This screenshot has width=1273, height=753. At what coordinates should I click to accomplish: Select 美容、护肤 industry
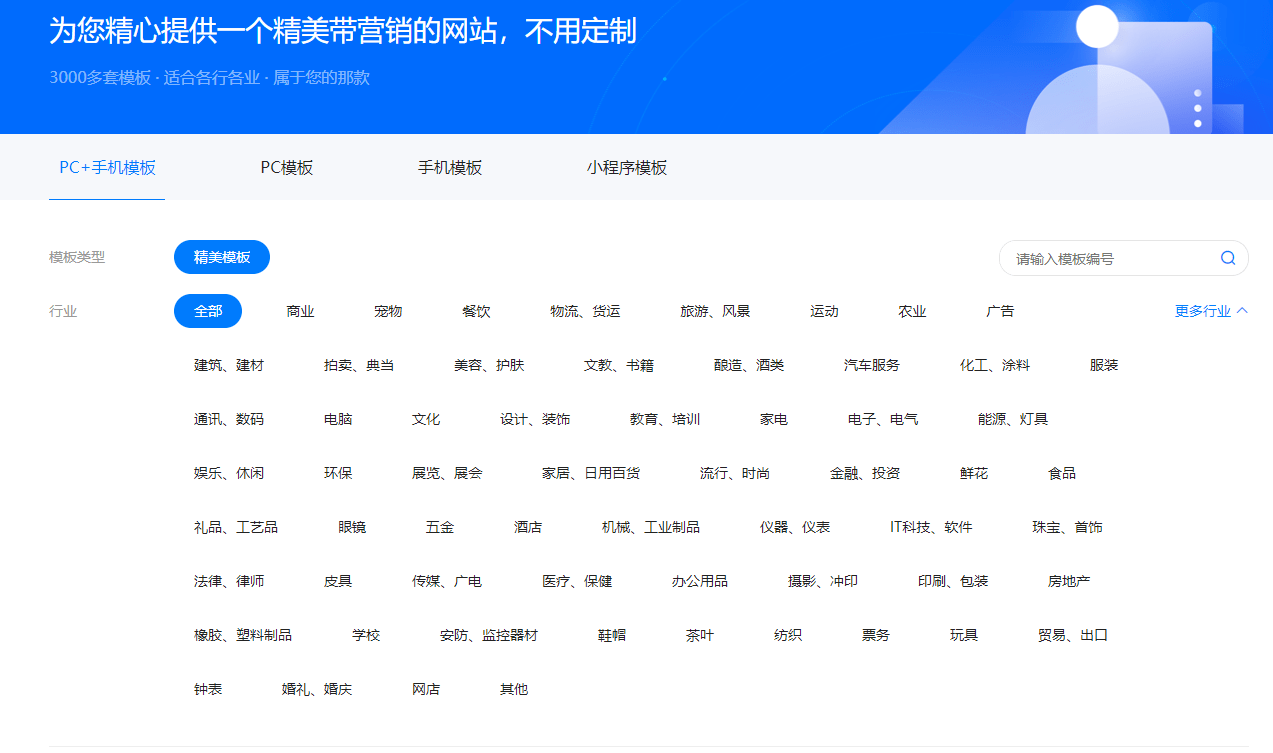pos(489,365)
